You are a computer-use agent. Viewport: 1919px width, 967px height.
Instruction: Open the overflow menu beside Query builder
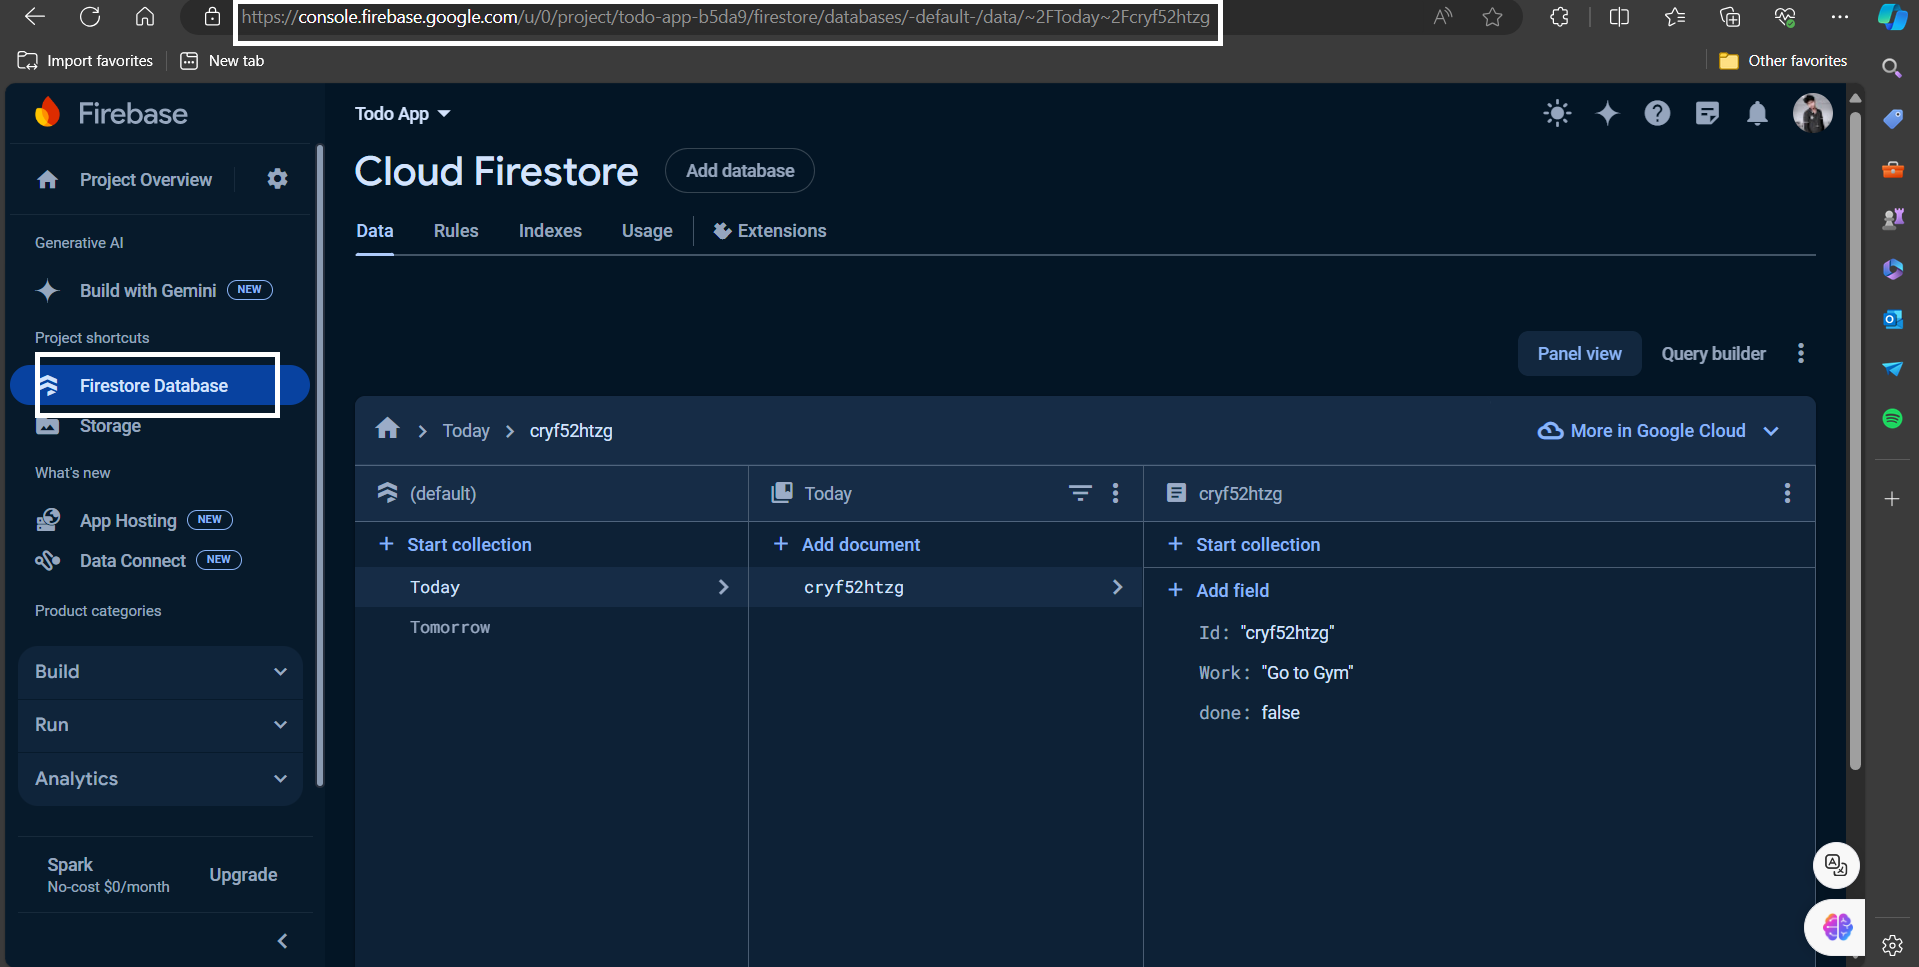1801,353
